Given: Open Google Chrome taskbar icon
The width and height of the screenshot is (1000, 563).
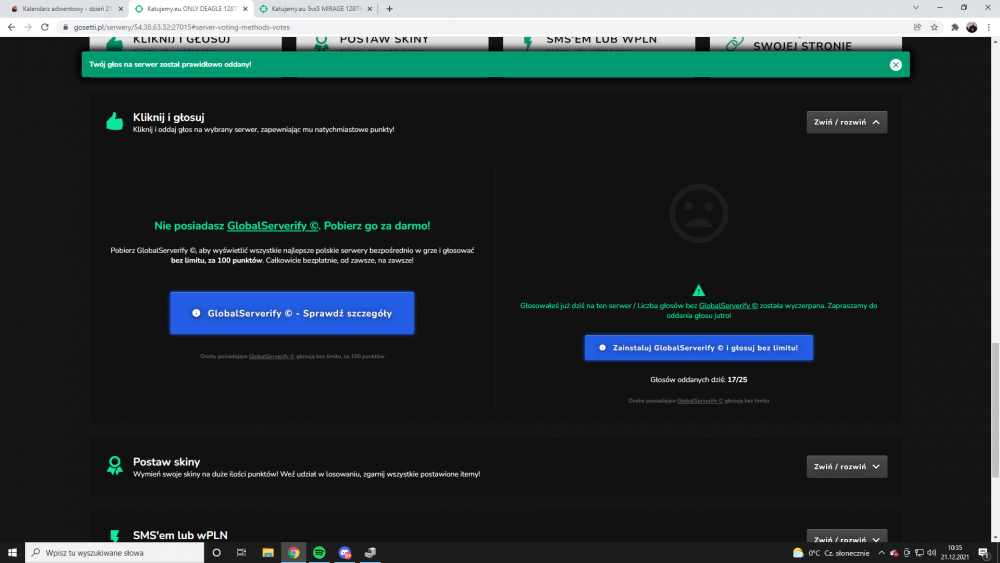Looking at the screenshot, I should pos(293,552).
